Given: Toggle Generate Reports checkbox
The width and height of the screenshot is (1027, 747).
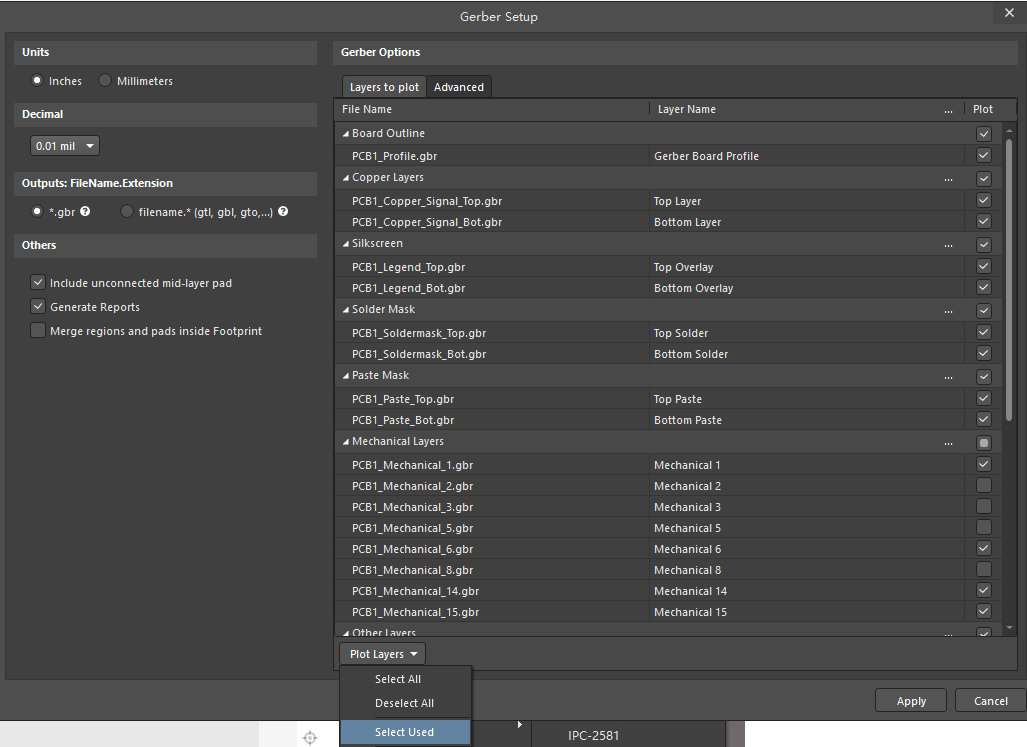Looking at the screenshot, I should [38, 306].
